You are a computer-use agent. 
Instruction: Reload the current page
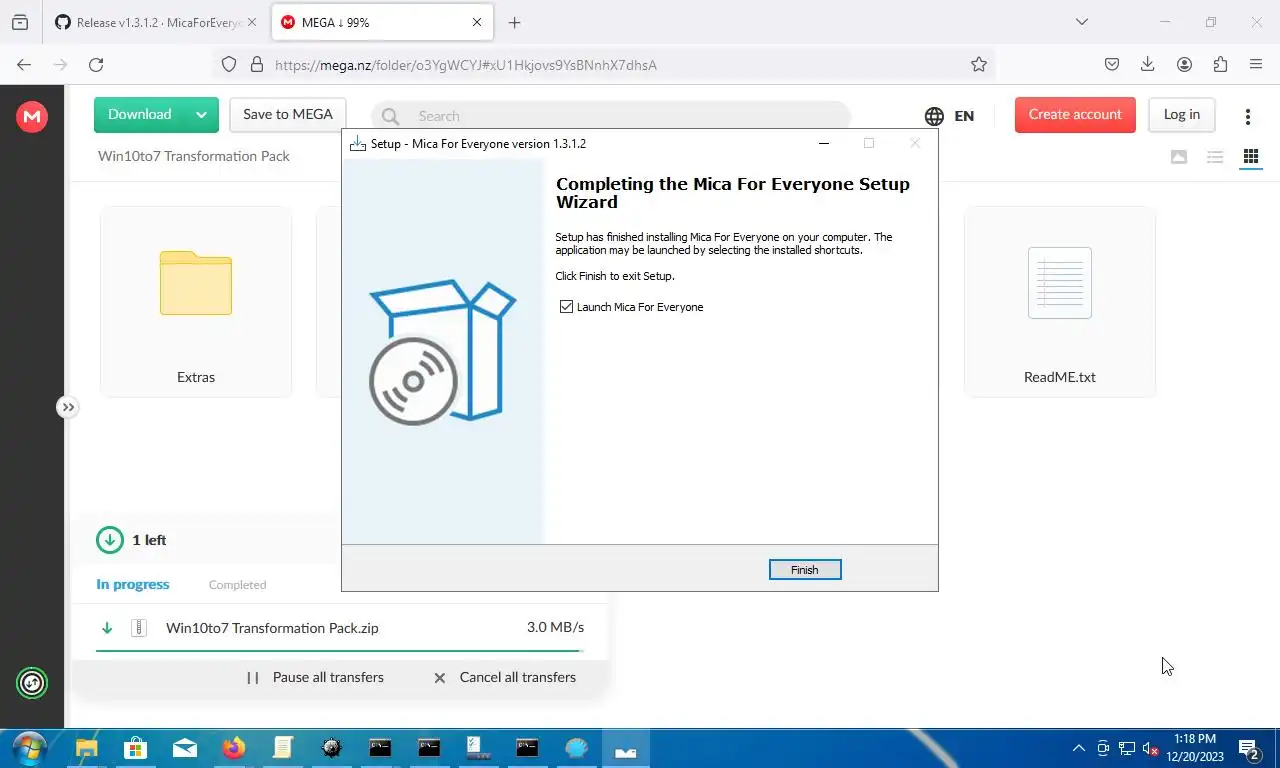tap(96, 64)
